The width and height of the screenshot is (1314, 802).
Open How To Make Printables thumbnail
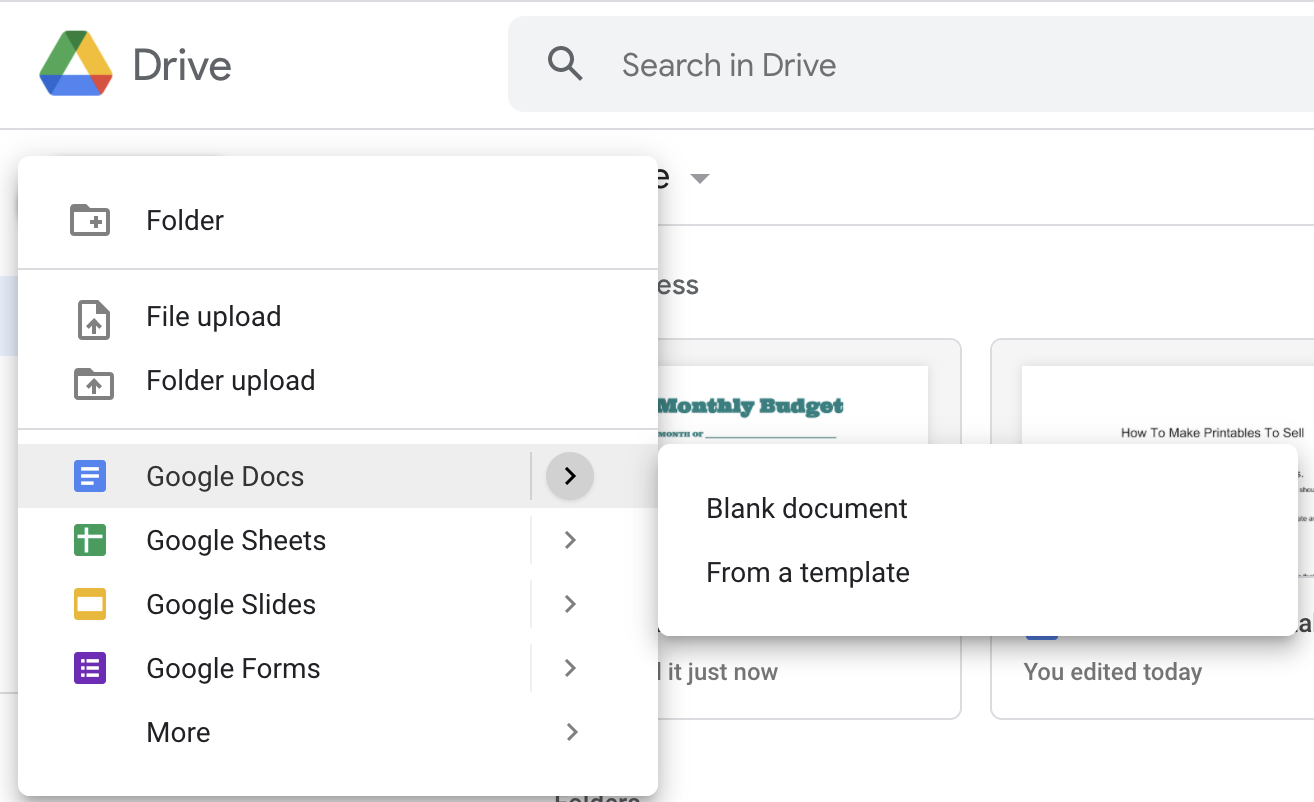tap(1168, 404)
